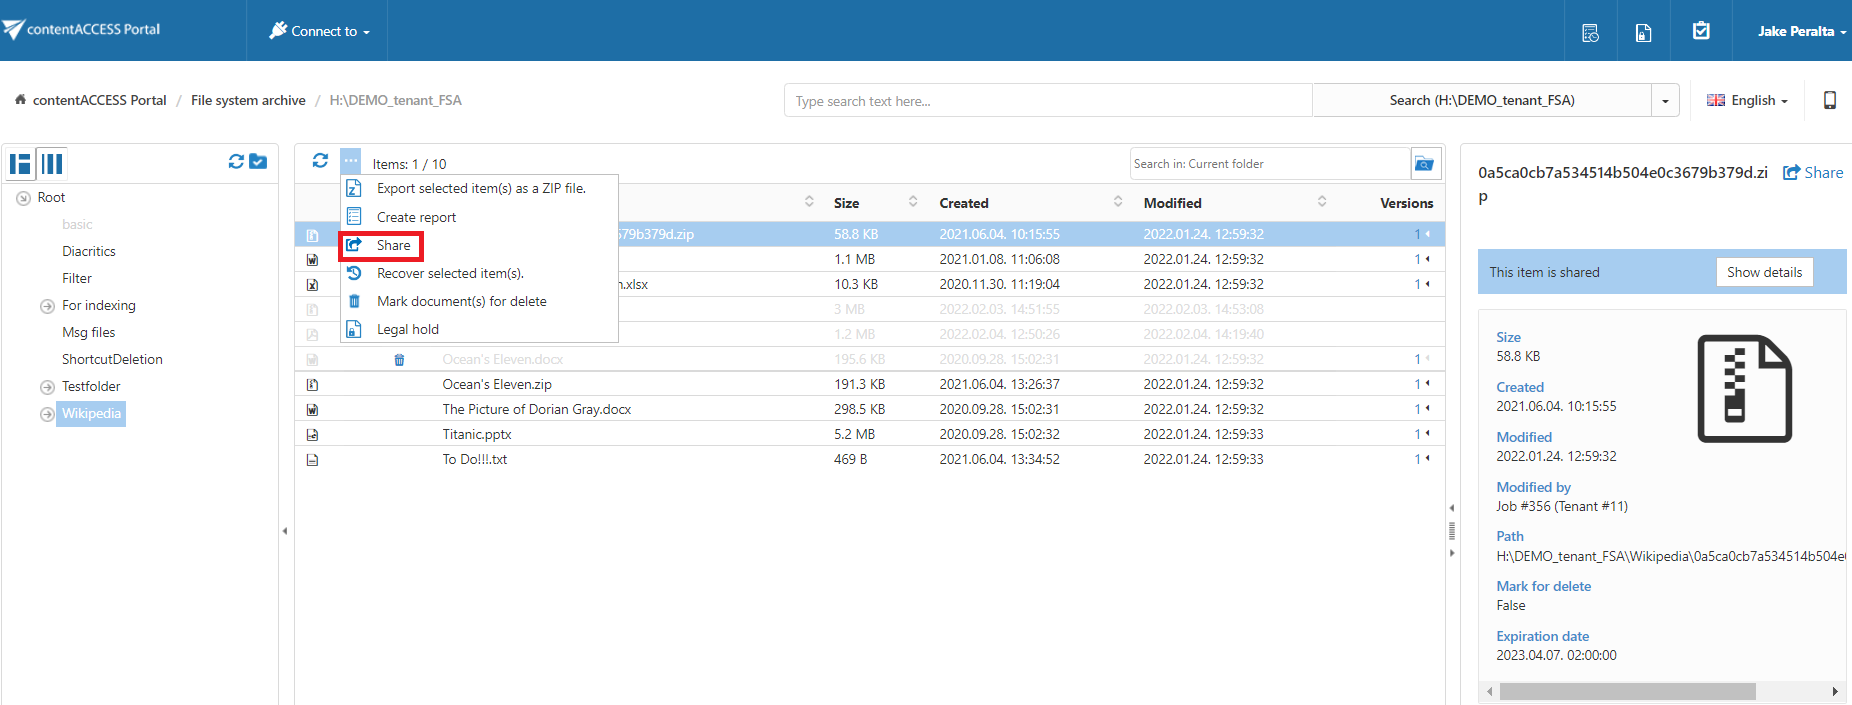Expand the Testfolder tree node
Viewport: 1852px width, 705px height.
[47, 387]
